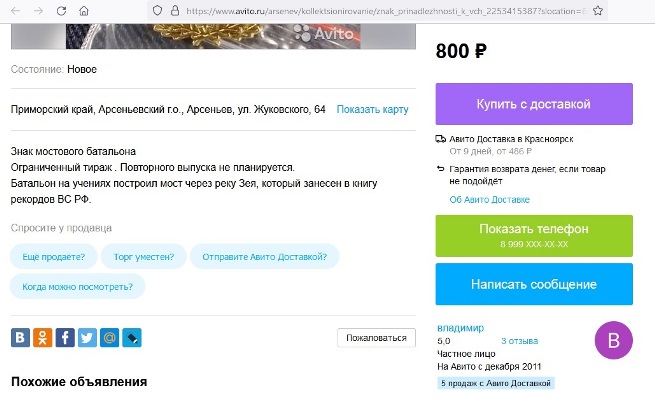655x400 pixels.
Task: Reload the page in the browser
Action: click(x=61, y=10)
